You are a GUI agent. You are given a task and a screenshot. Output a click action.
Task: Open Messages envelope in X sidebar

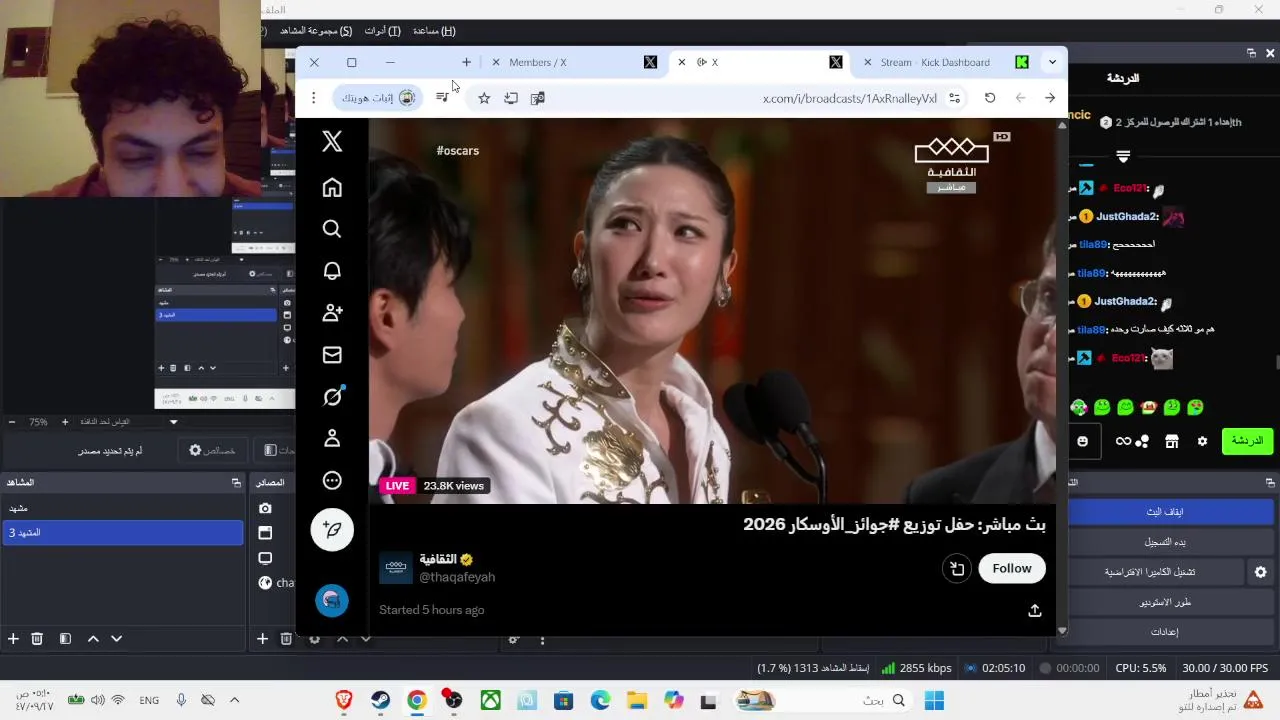(x=332, y=355)
